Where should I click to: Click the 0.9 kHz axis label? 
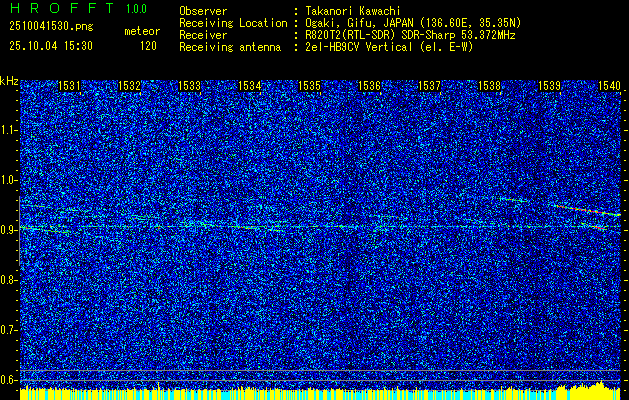8,230
